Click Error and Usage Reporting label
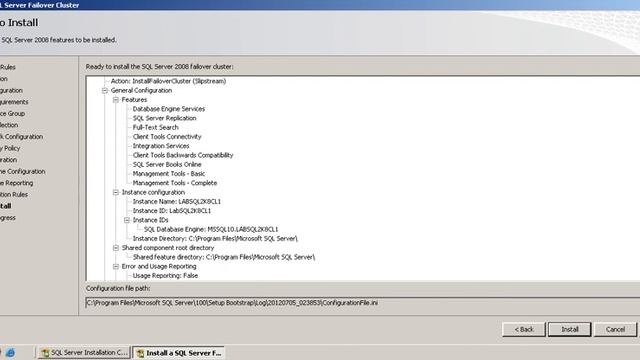Viewport: 640px width, 360px height. pyautogui.click(x=159, y=267)
